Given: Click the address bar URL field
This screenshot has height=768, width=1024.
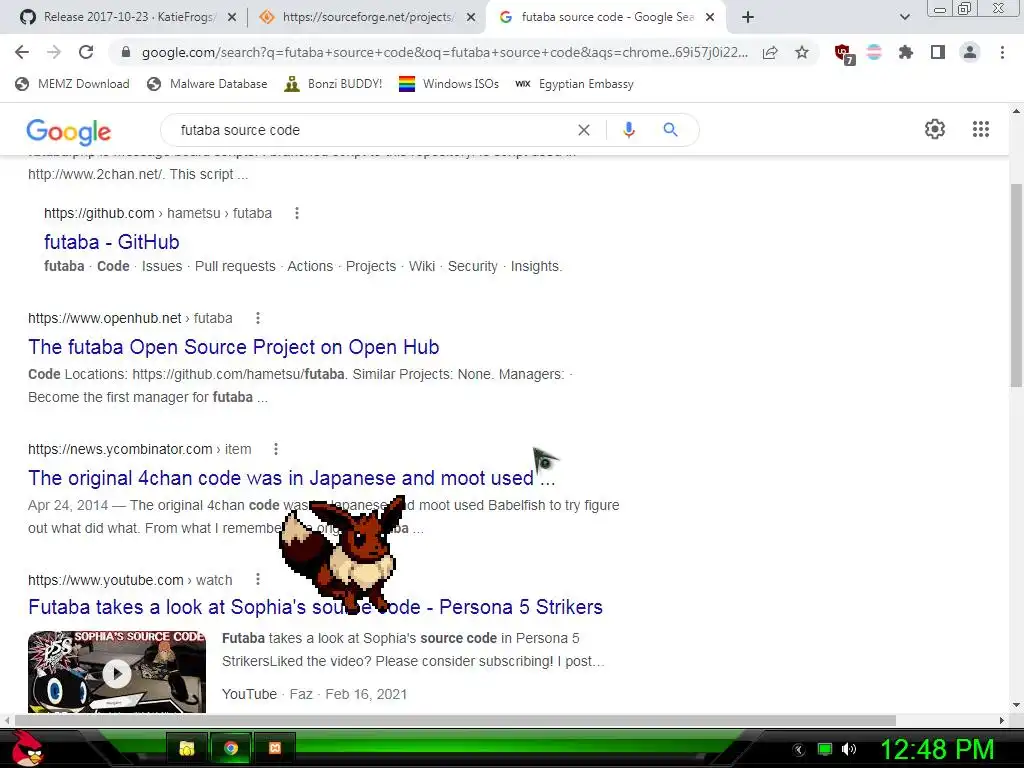Looking at the screenshot, I should (444, 52).
